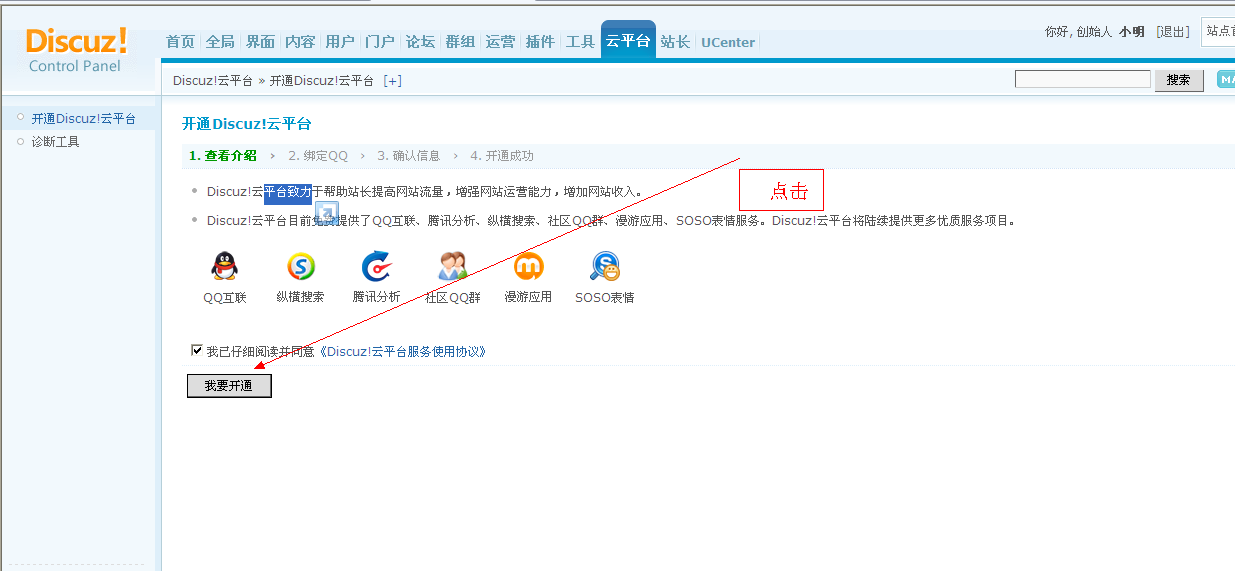This screenshot has height=571, width=1235.
Task: Open the 工具 menu tab
Action: pyautogui.click(x=580, y=42)
